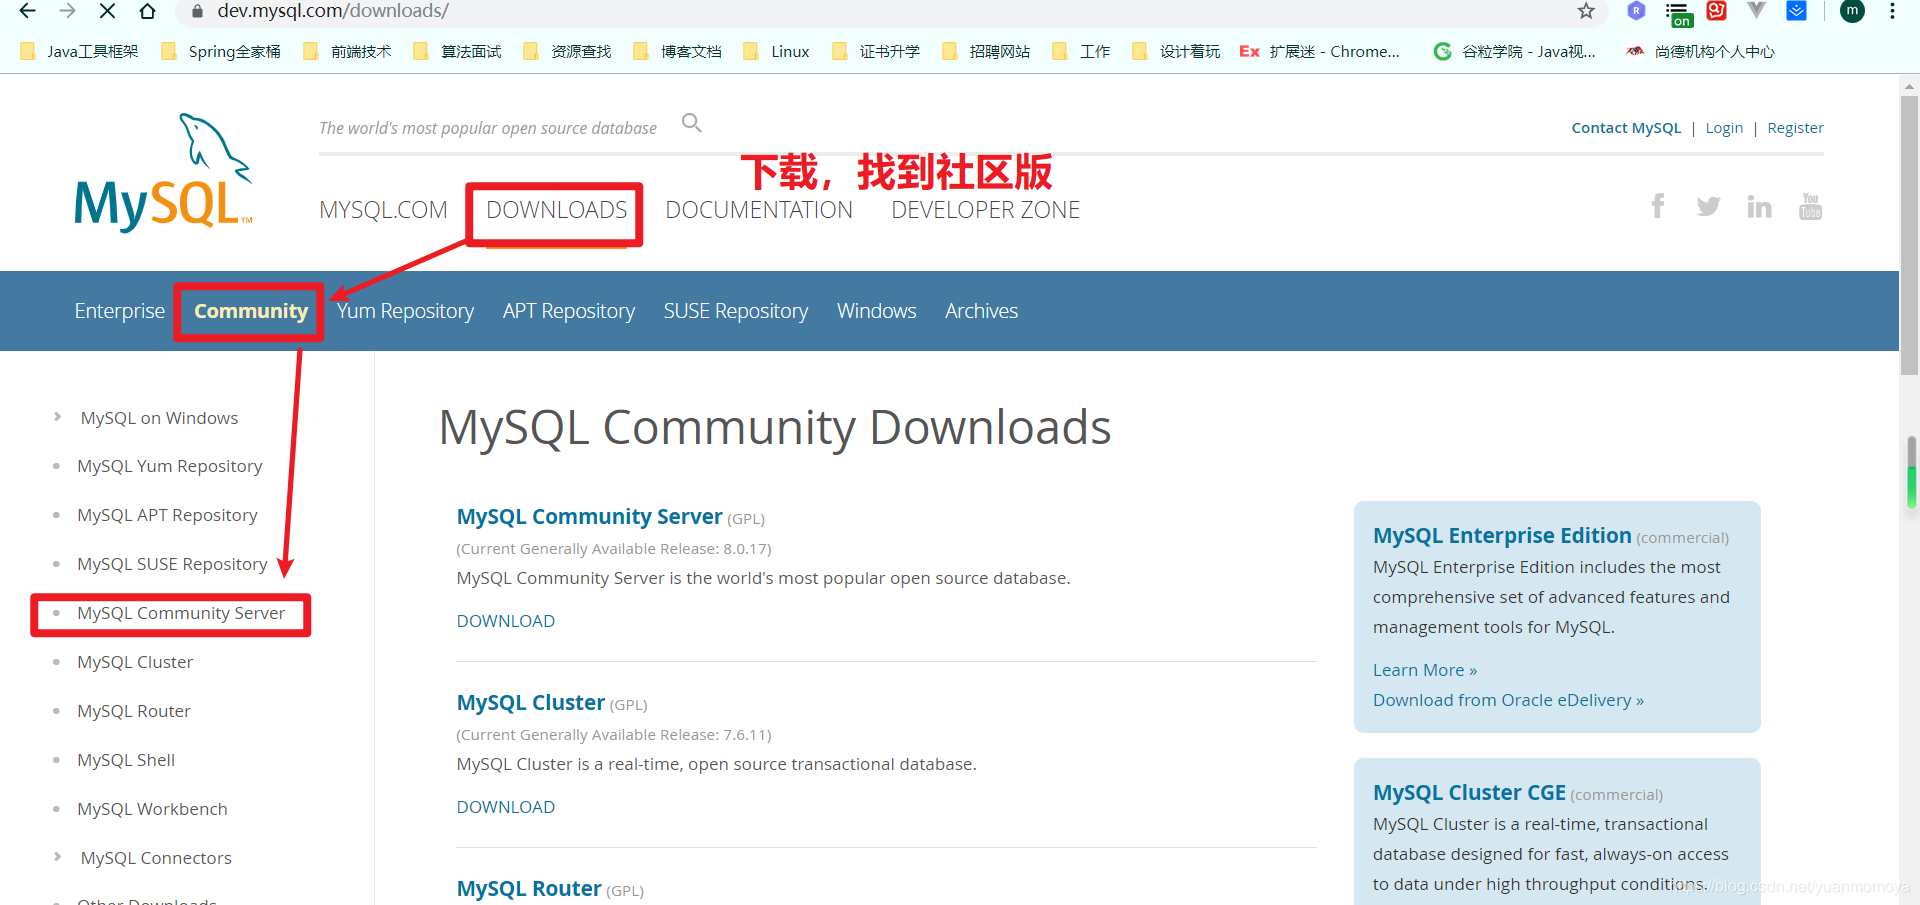The width and height of the screenshot is (1920, 905).
Task: Click the Register link
Action: (x=1795, y=128)
